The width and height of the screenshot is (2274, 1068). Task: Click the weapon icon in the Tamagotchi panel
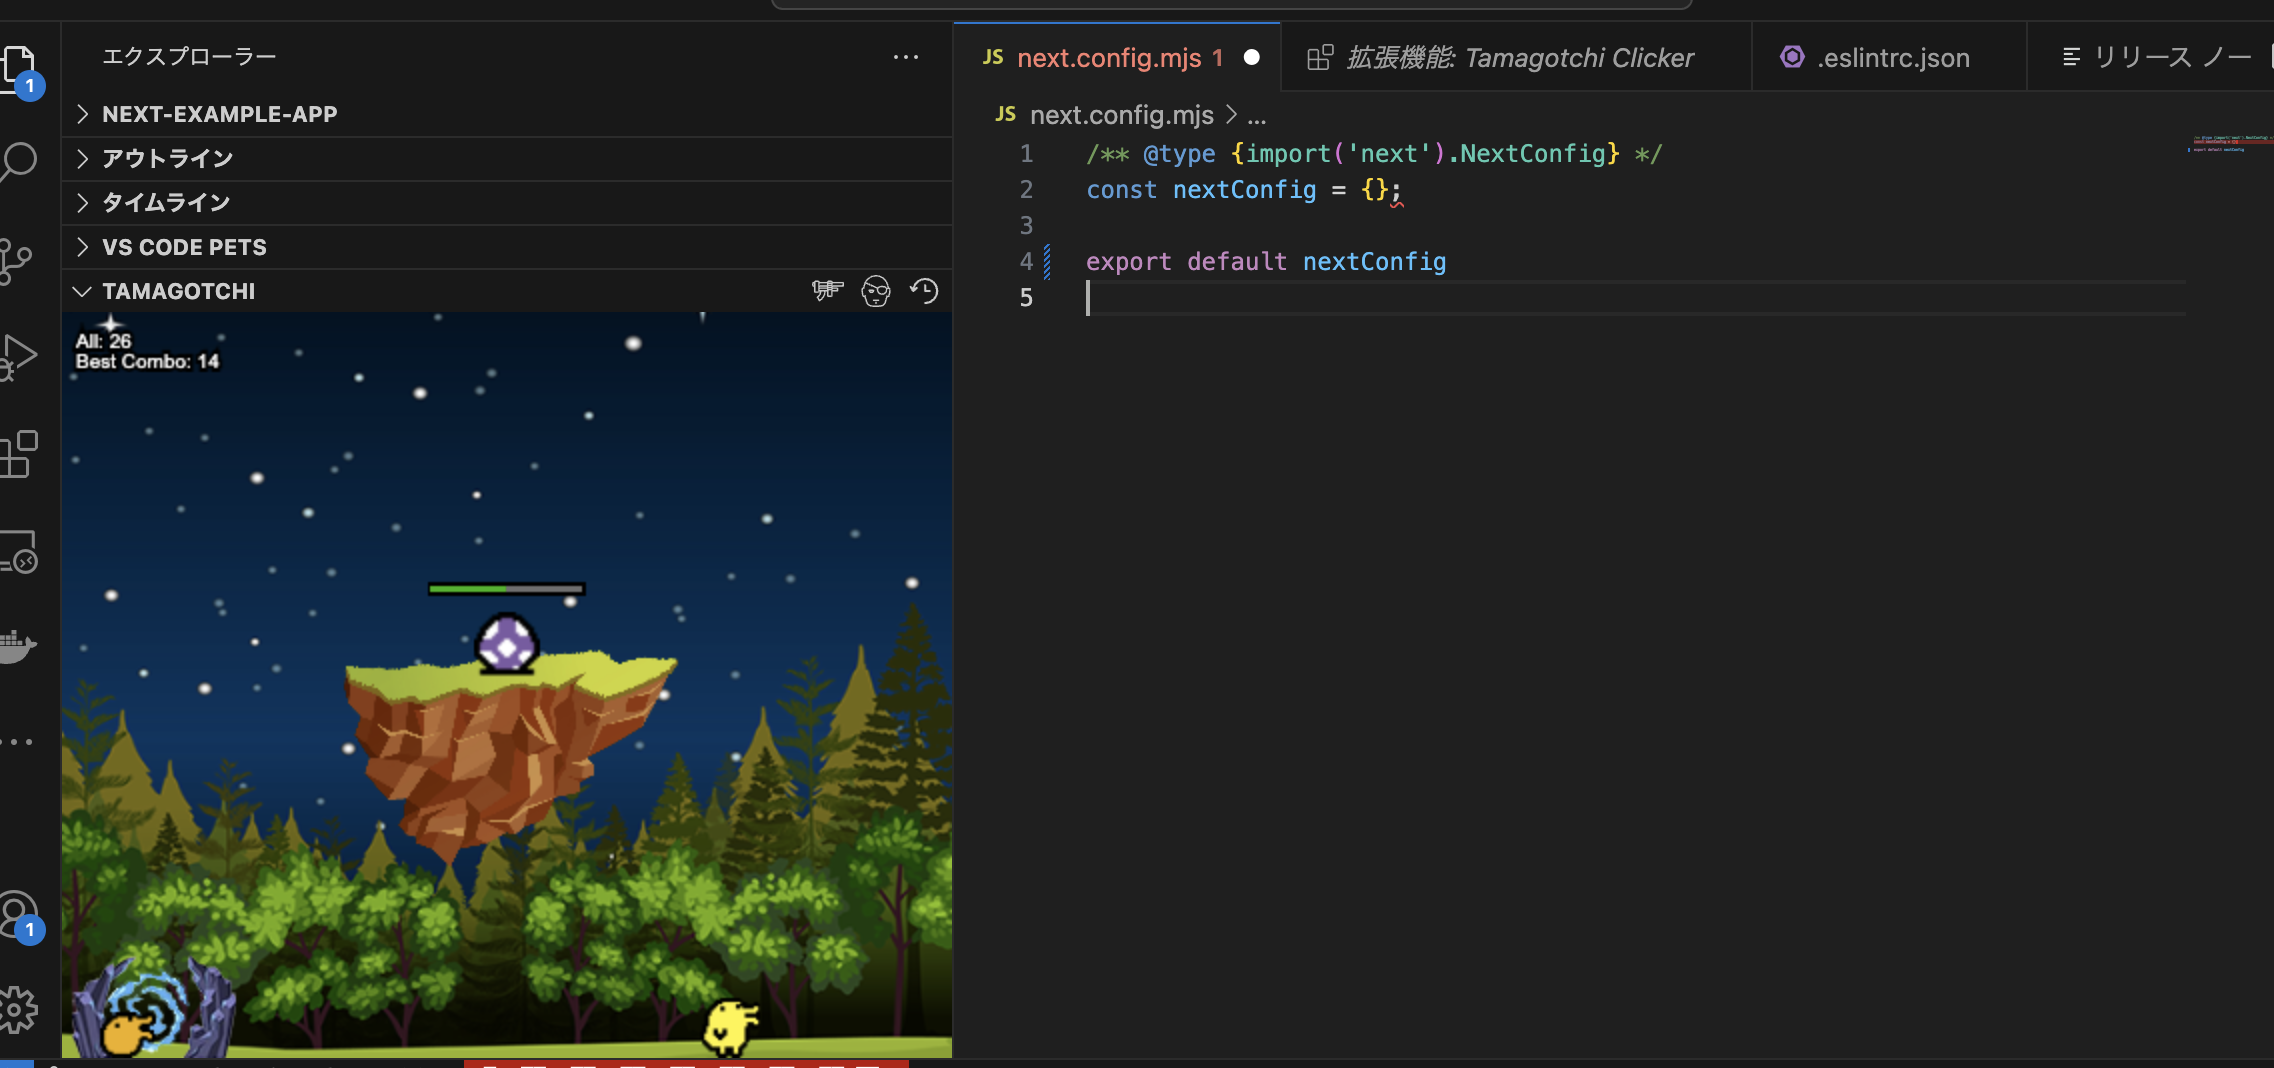pyautogui.click(x=827, y=291)
